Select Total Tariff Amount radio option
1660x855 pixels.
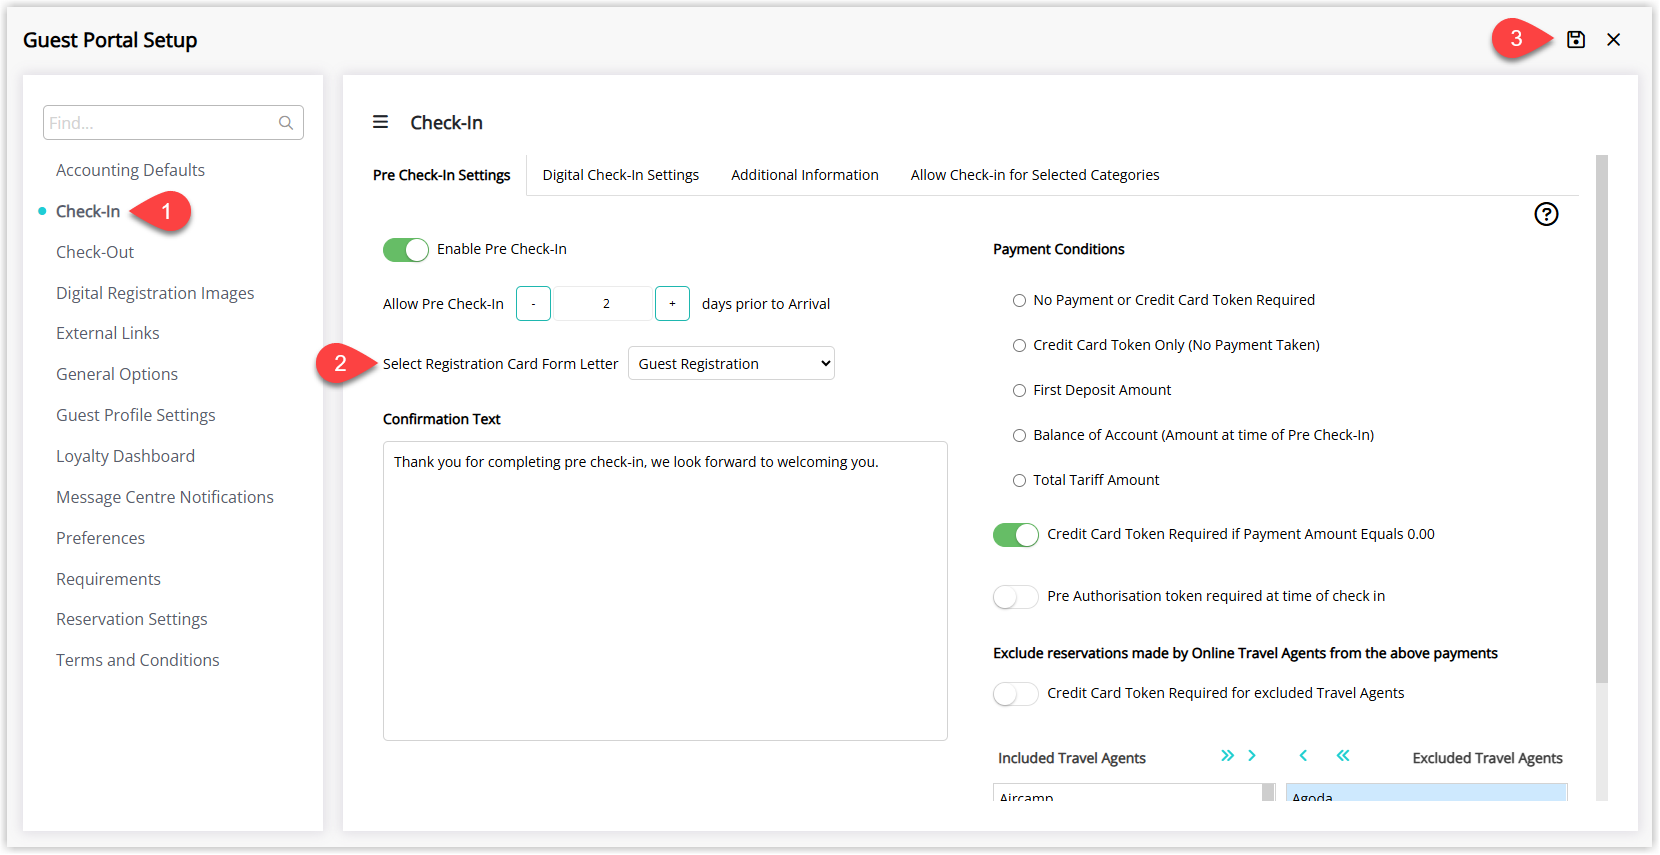click(1020, 480)
